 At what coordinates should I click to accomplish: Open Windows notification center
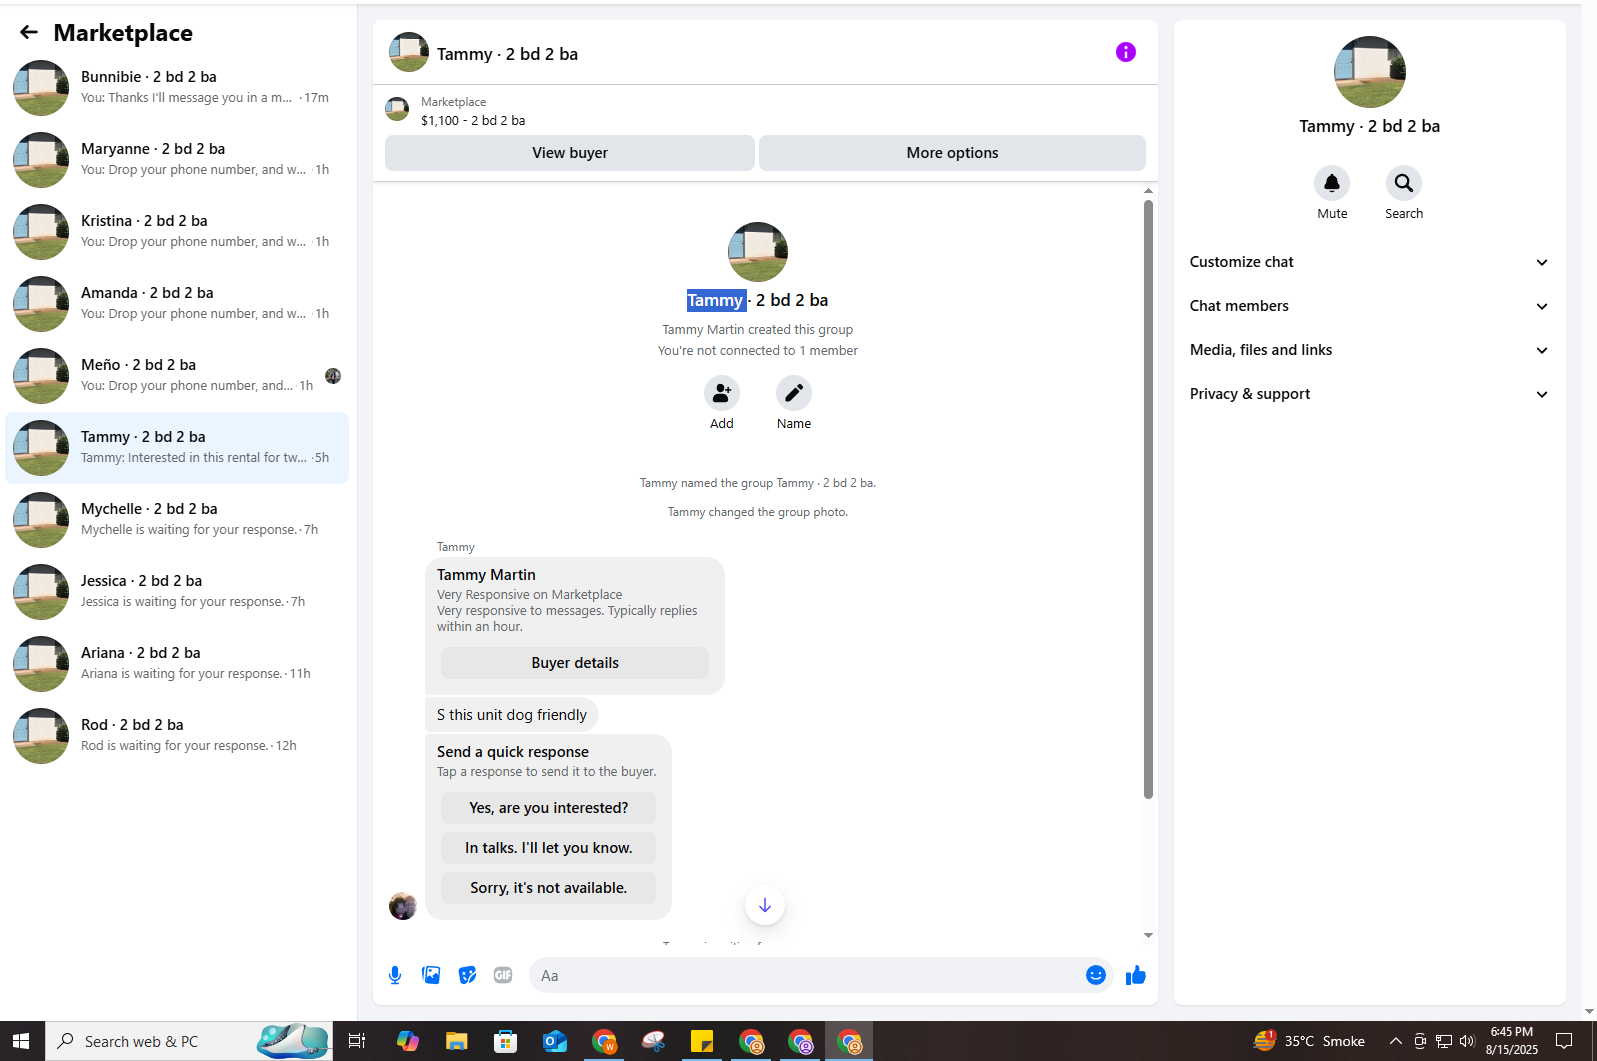coord(1564,1041)
